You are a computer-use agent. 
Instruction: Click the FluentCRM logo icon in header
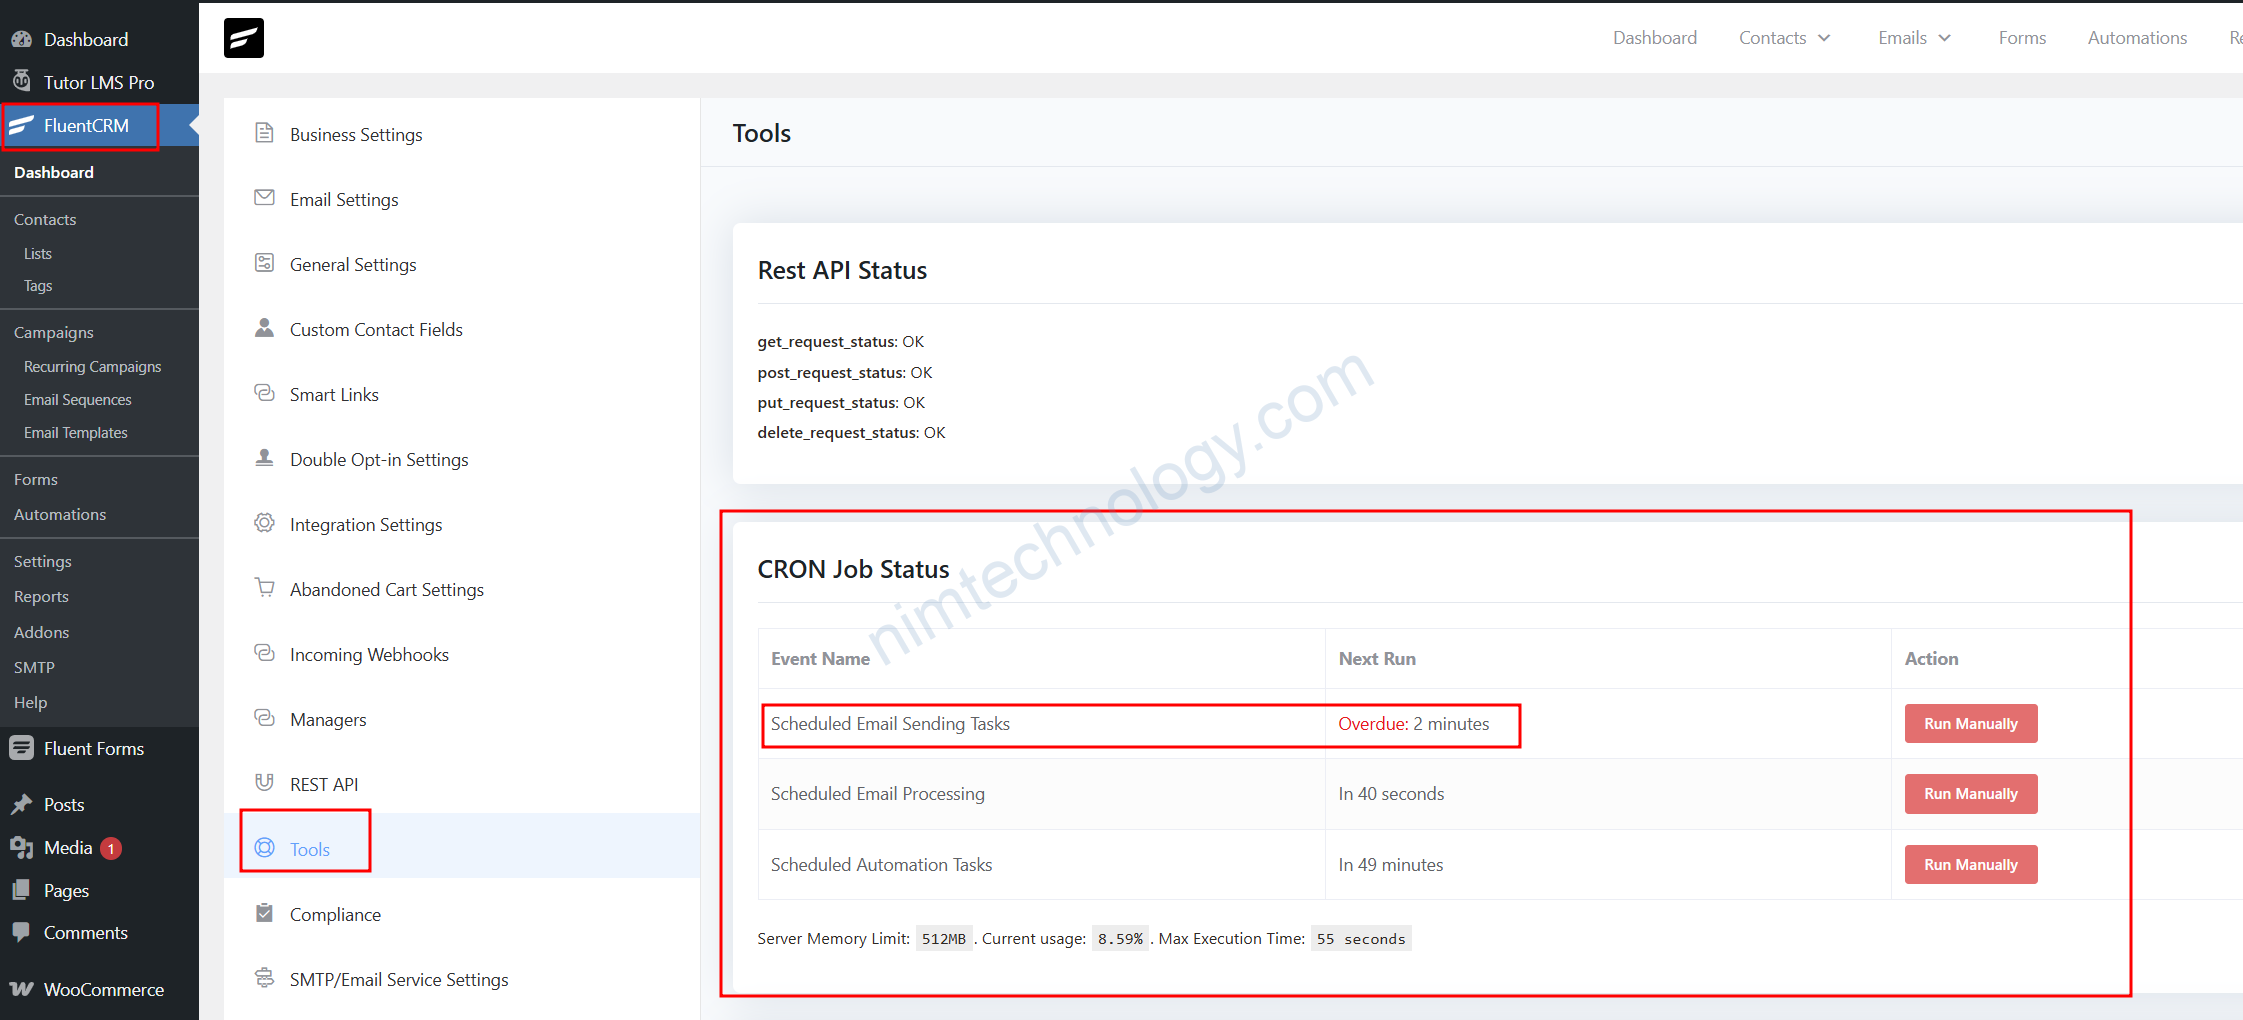[243, 38]
